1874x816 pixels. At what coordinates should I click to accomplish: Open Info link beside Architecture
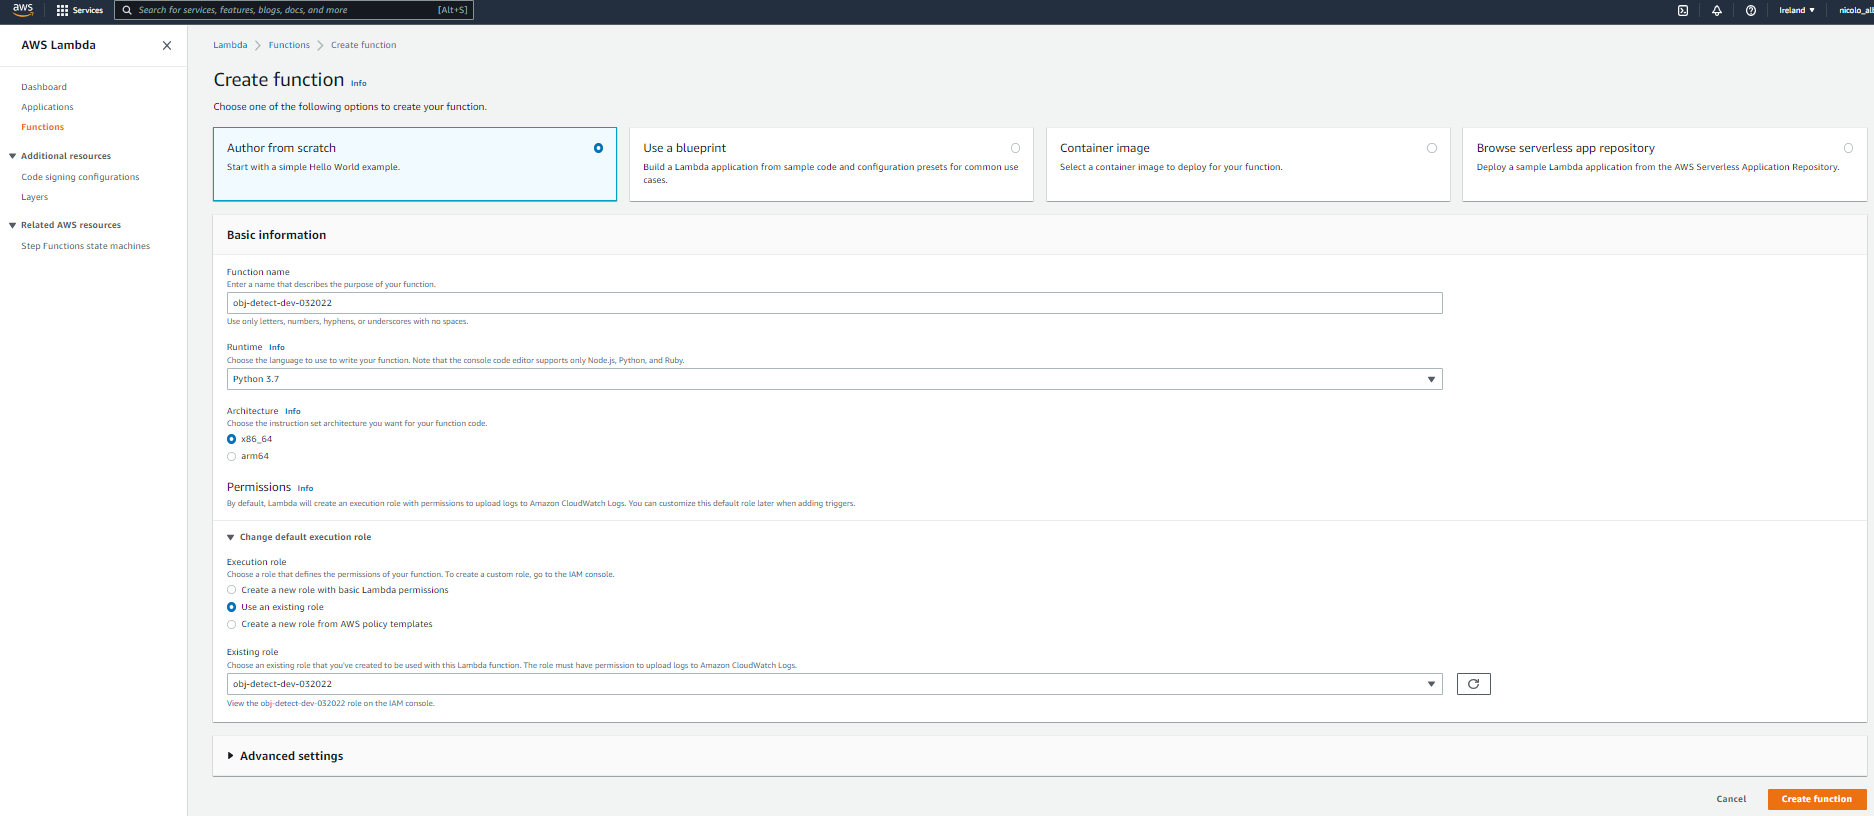tap(293, 411)
